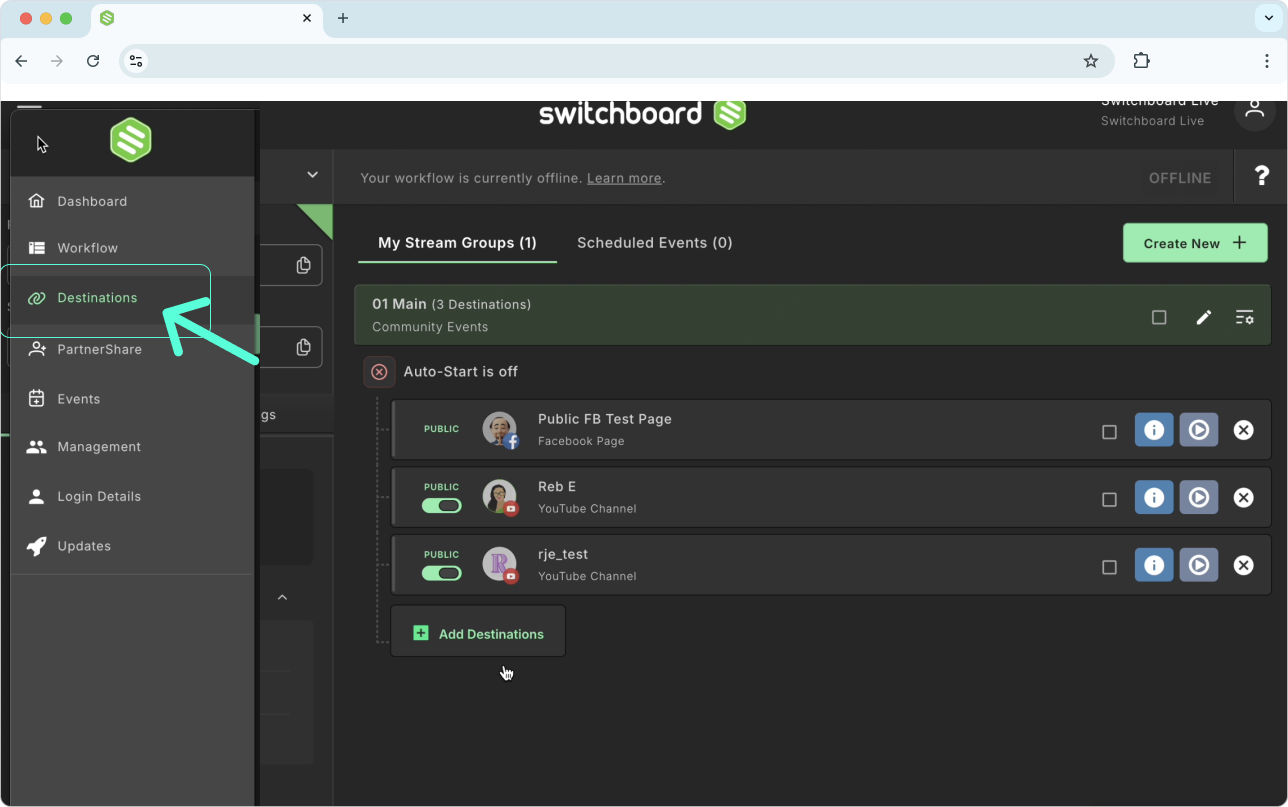Click the Community Events description text
Image resolution: width=1288 pixels, height=807 pixels.
point(430,327)
